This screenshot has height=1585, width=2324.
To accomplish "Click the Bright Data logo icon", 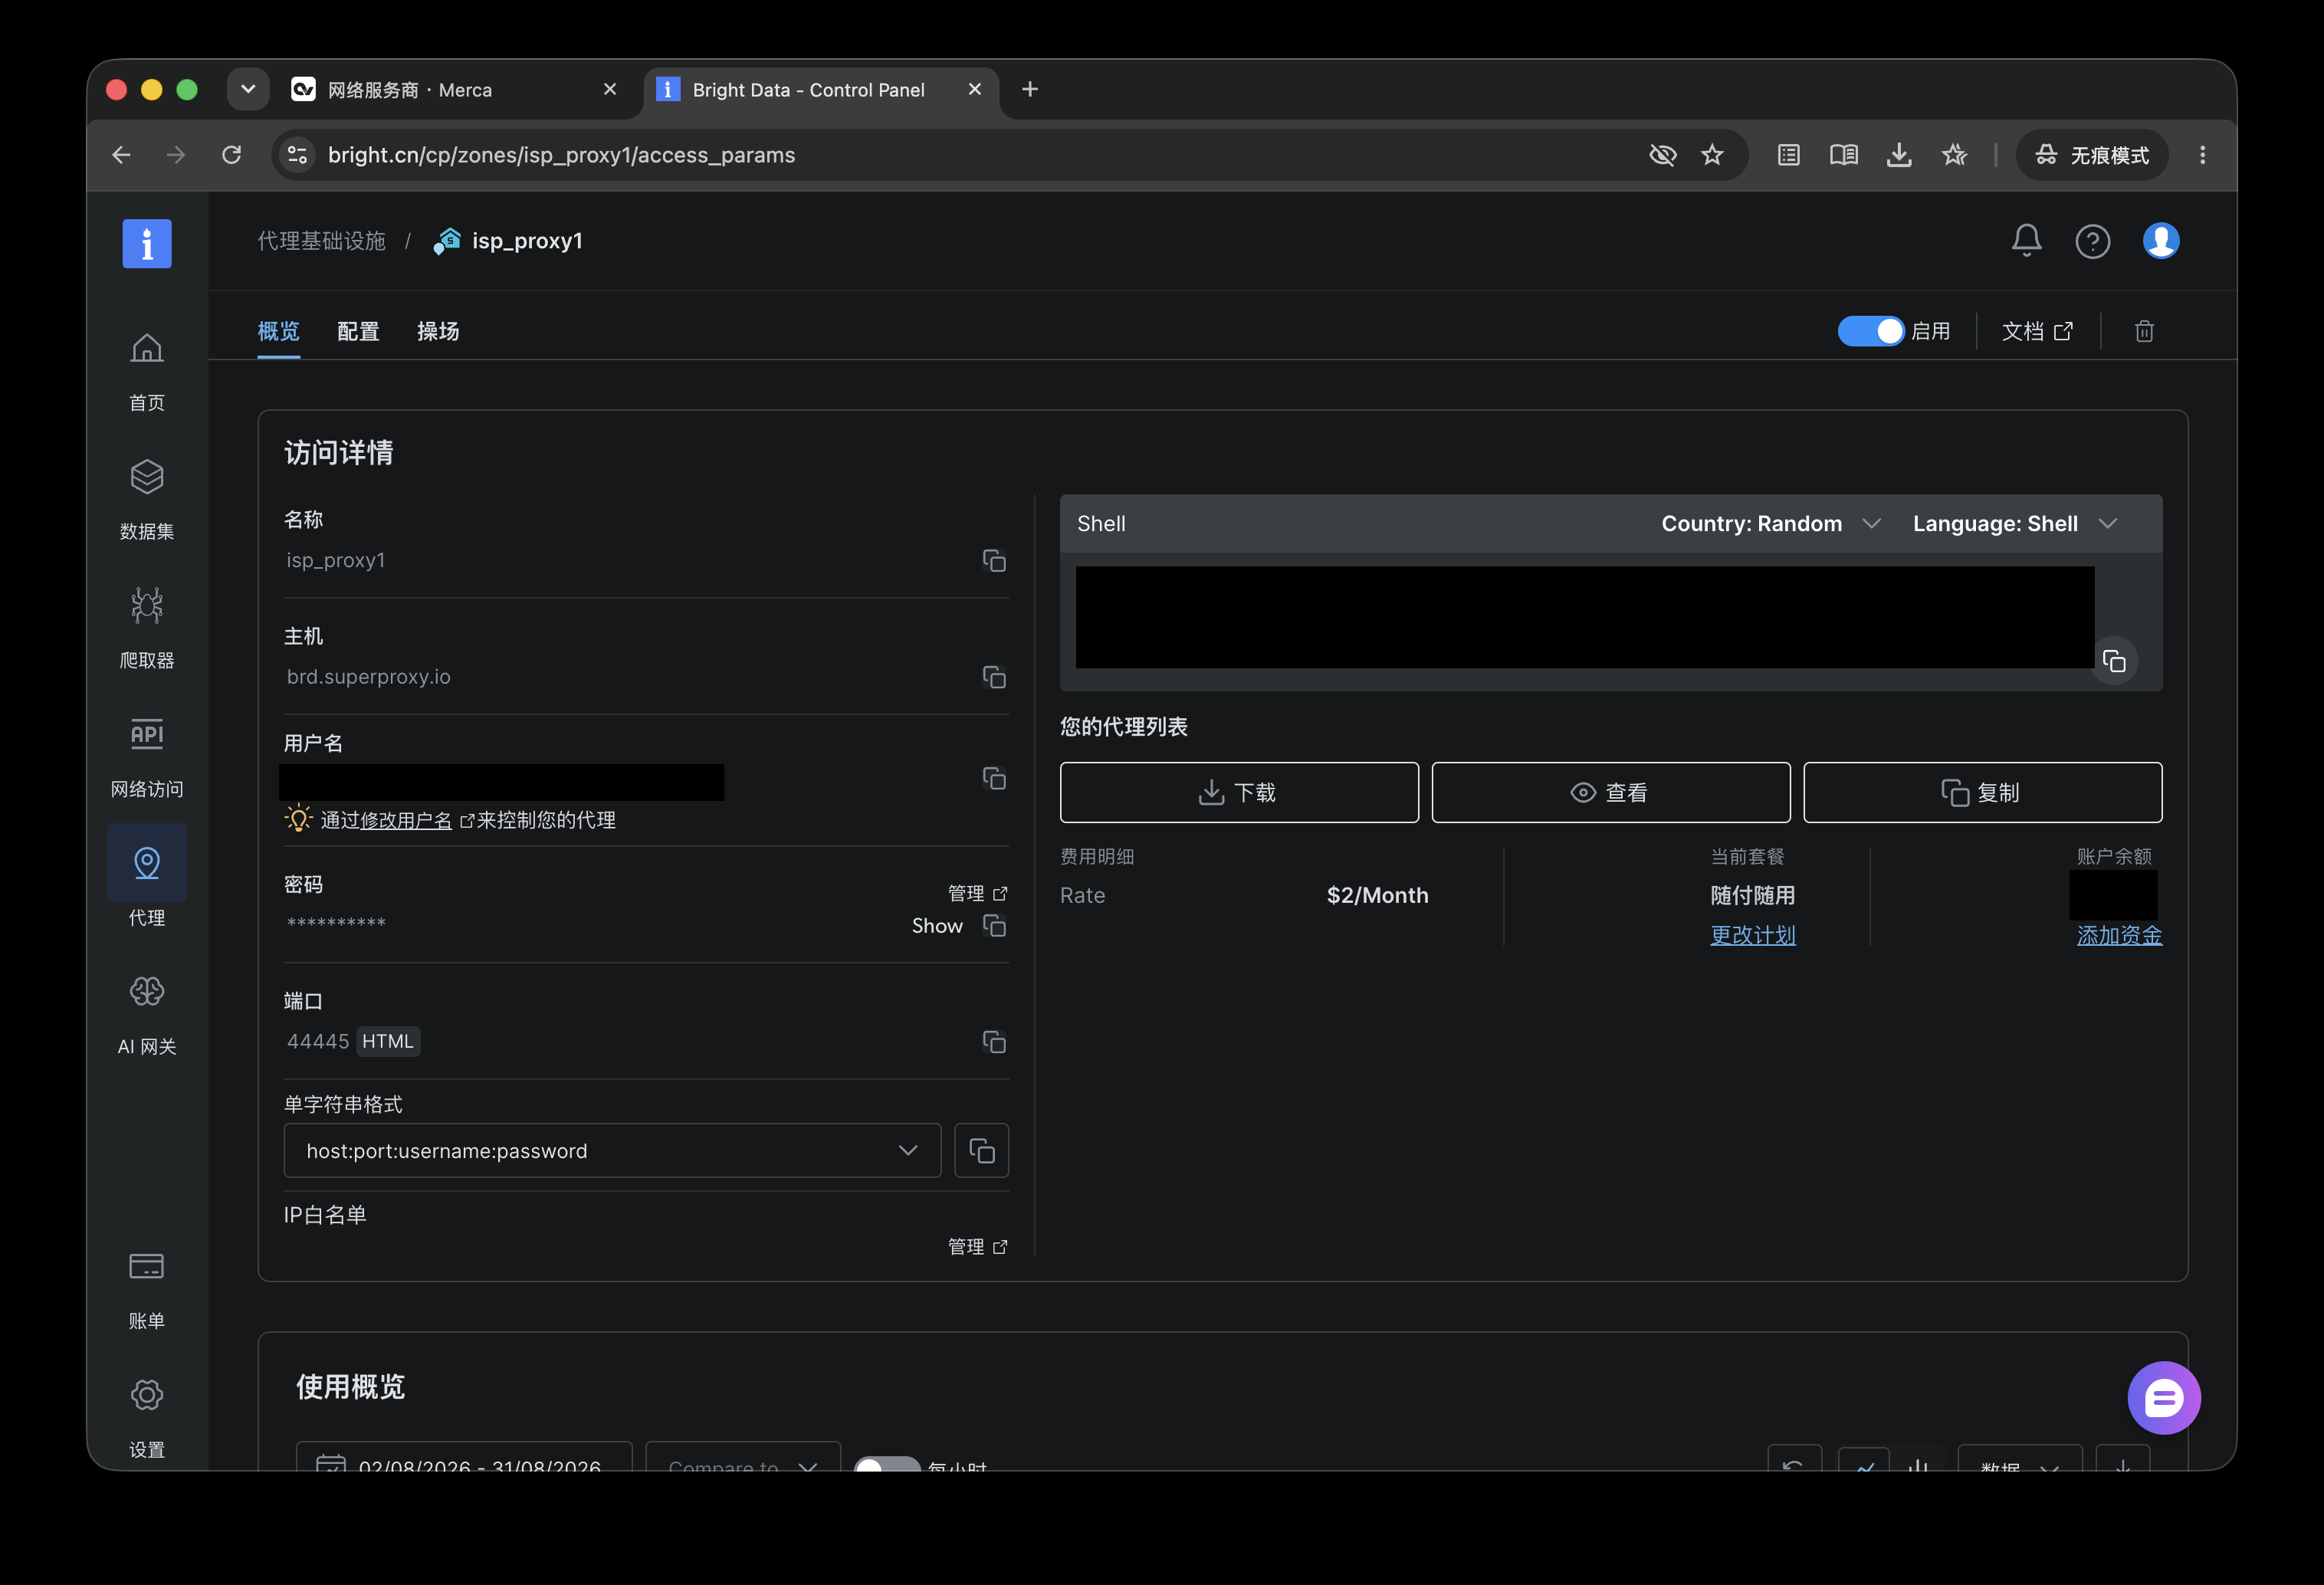I will click(x=147, y=243).
